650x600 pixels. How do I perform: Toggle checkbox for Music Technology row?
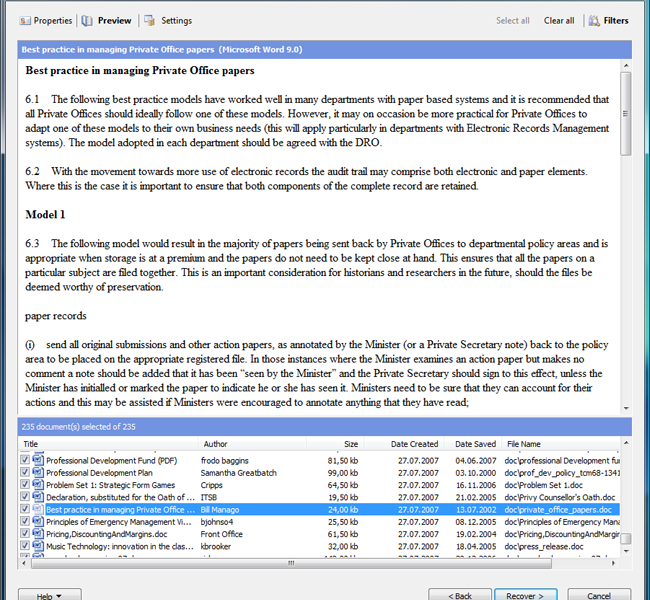(25, 546)
